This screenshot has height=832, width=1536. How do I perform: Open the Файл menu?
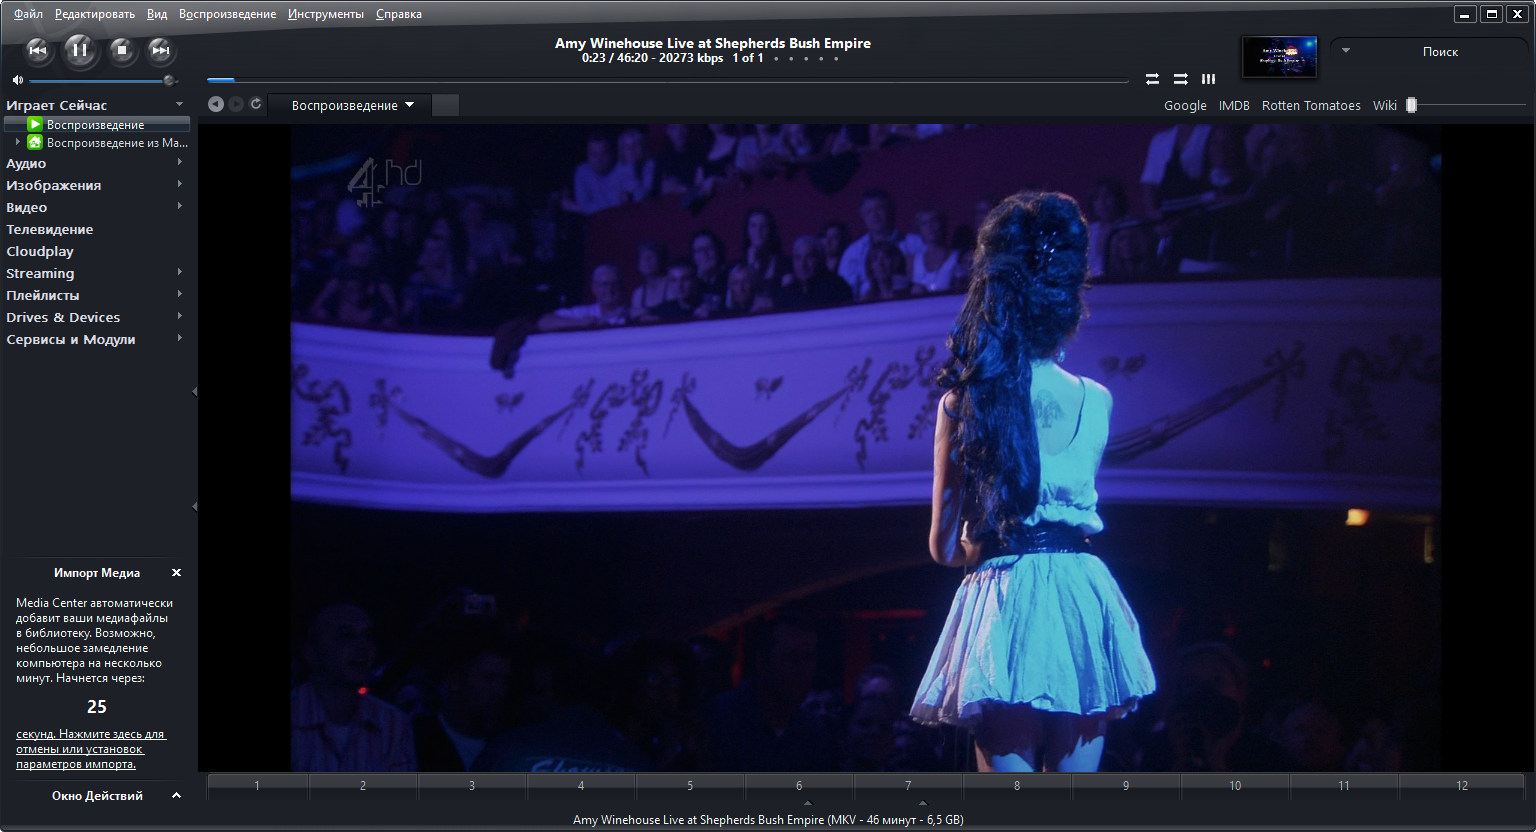tap(28, 14)
